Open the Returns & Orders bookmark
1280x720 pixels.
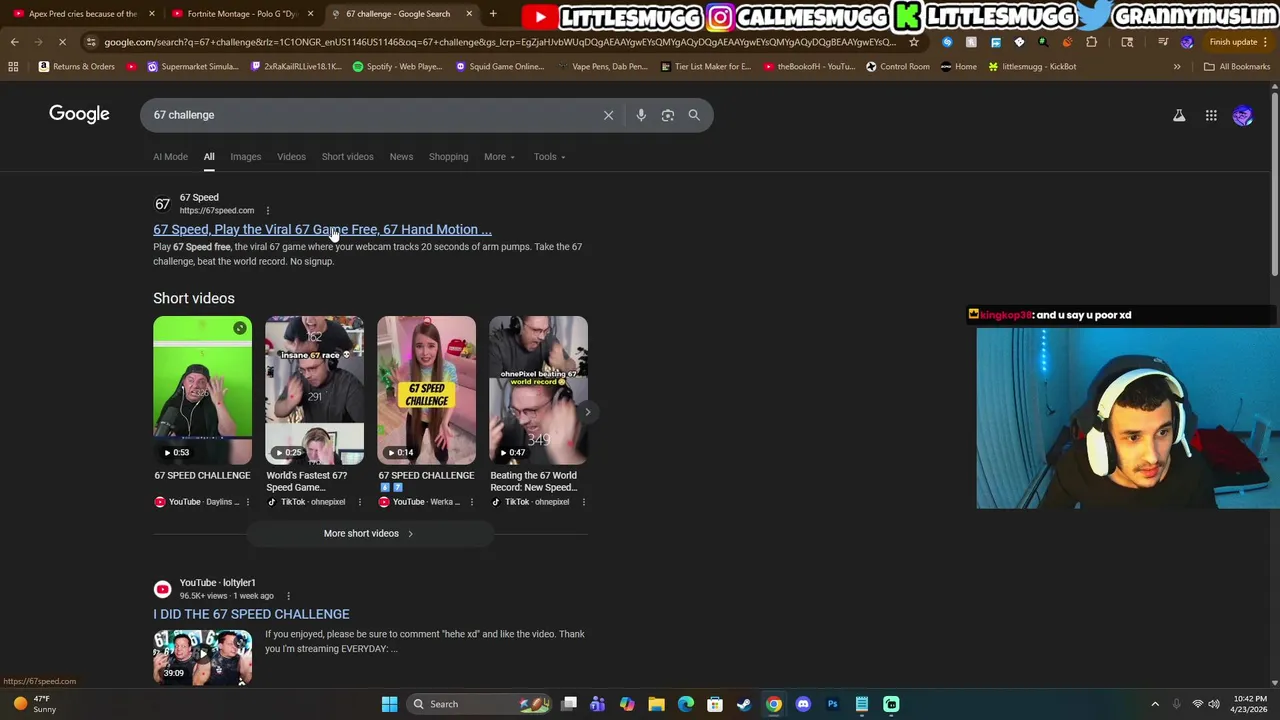tap(76, 66)
